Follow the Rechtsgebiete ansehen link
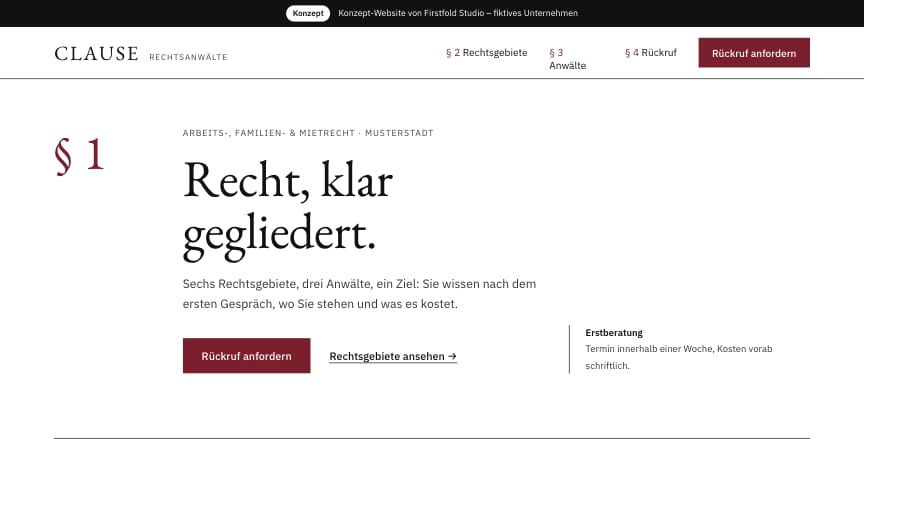Screen dimensions: 924x508 [393, 356]
